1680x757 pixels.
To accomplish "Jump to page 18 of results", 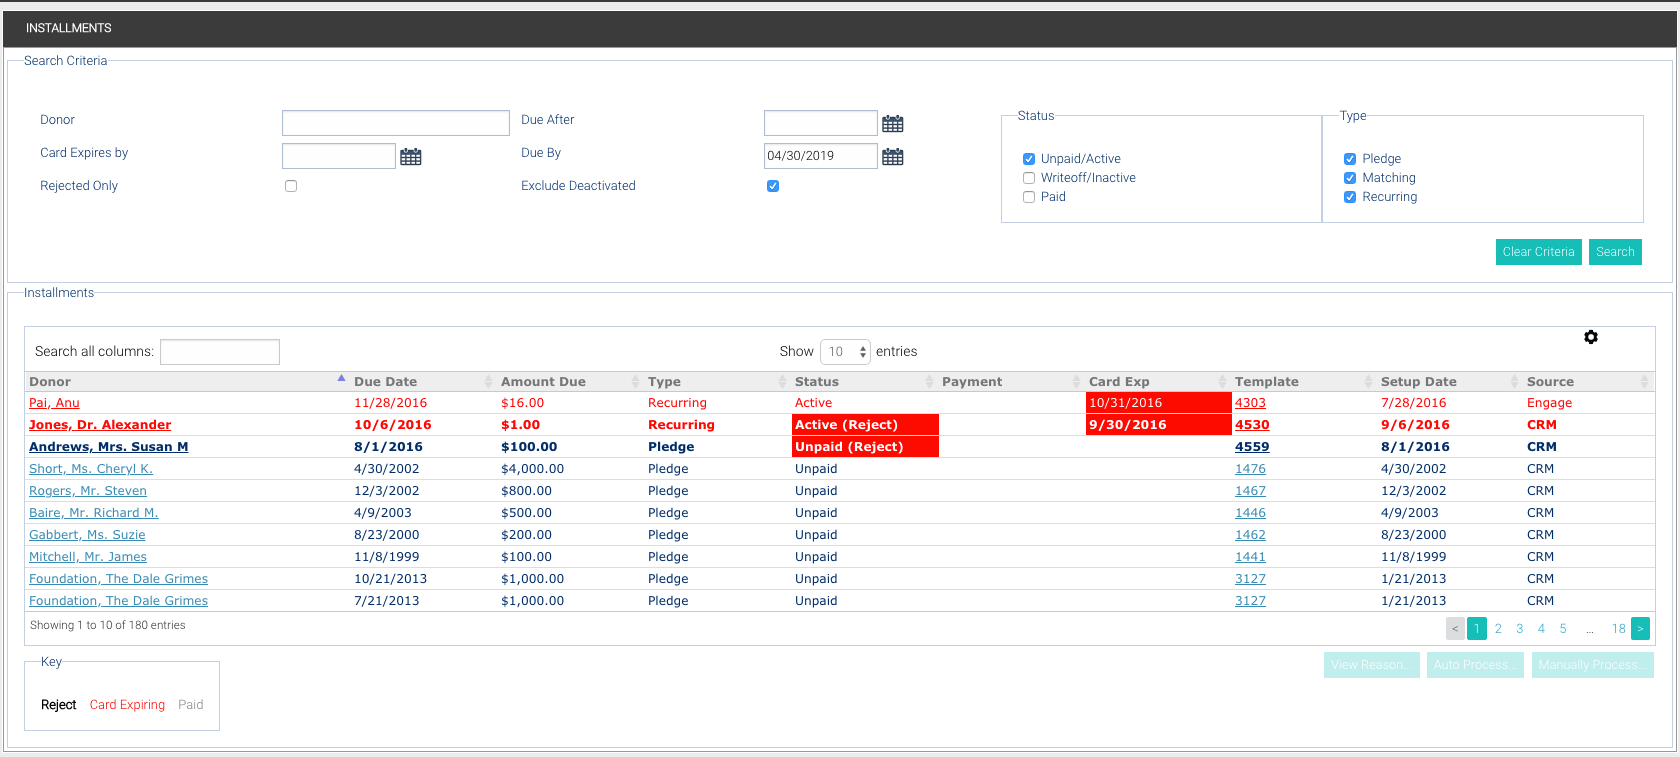I will point(1618,629).
